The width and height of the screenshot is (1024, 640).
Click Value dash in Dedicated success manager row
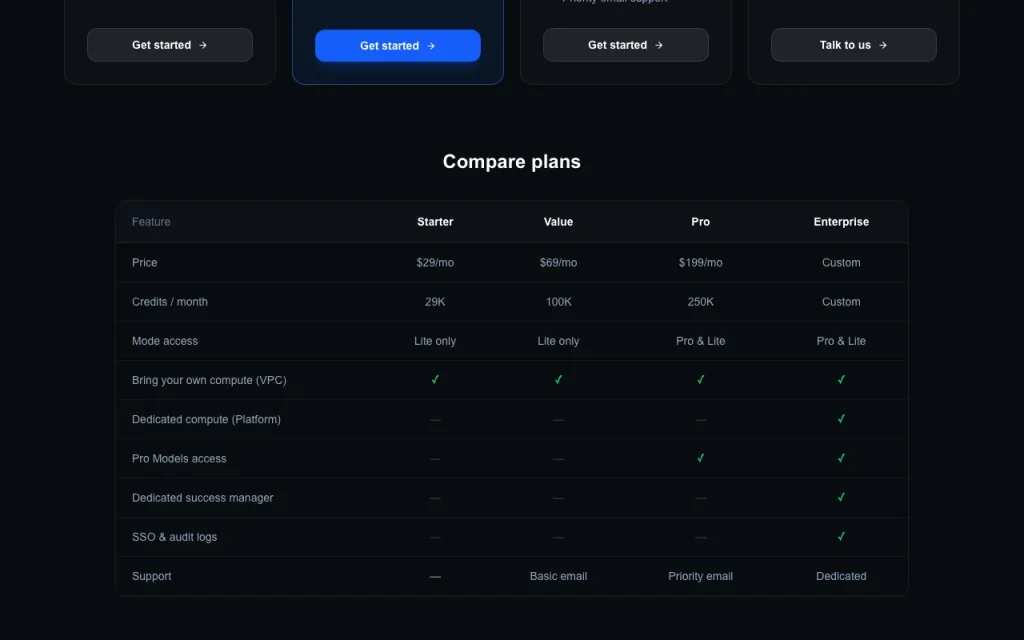558,498
